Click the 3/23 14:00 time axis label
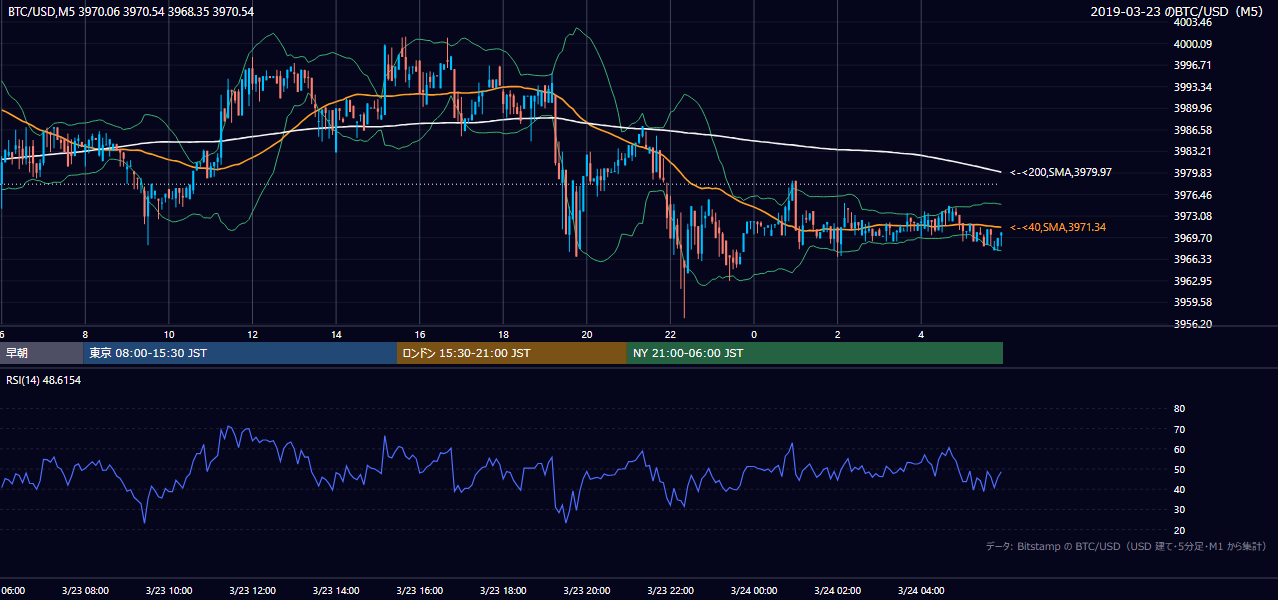 (335, 591)
